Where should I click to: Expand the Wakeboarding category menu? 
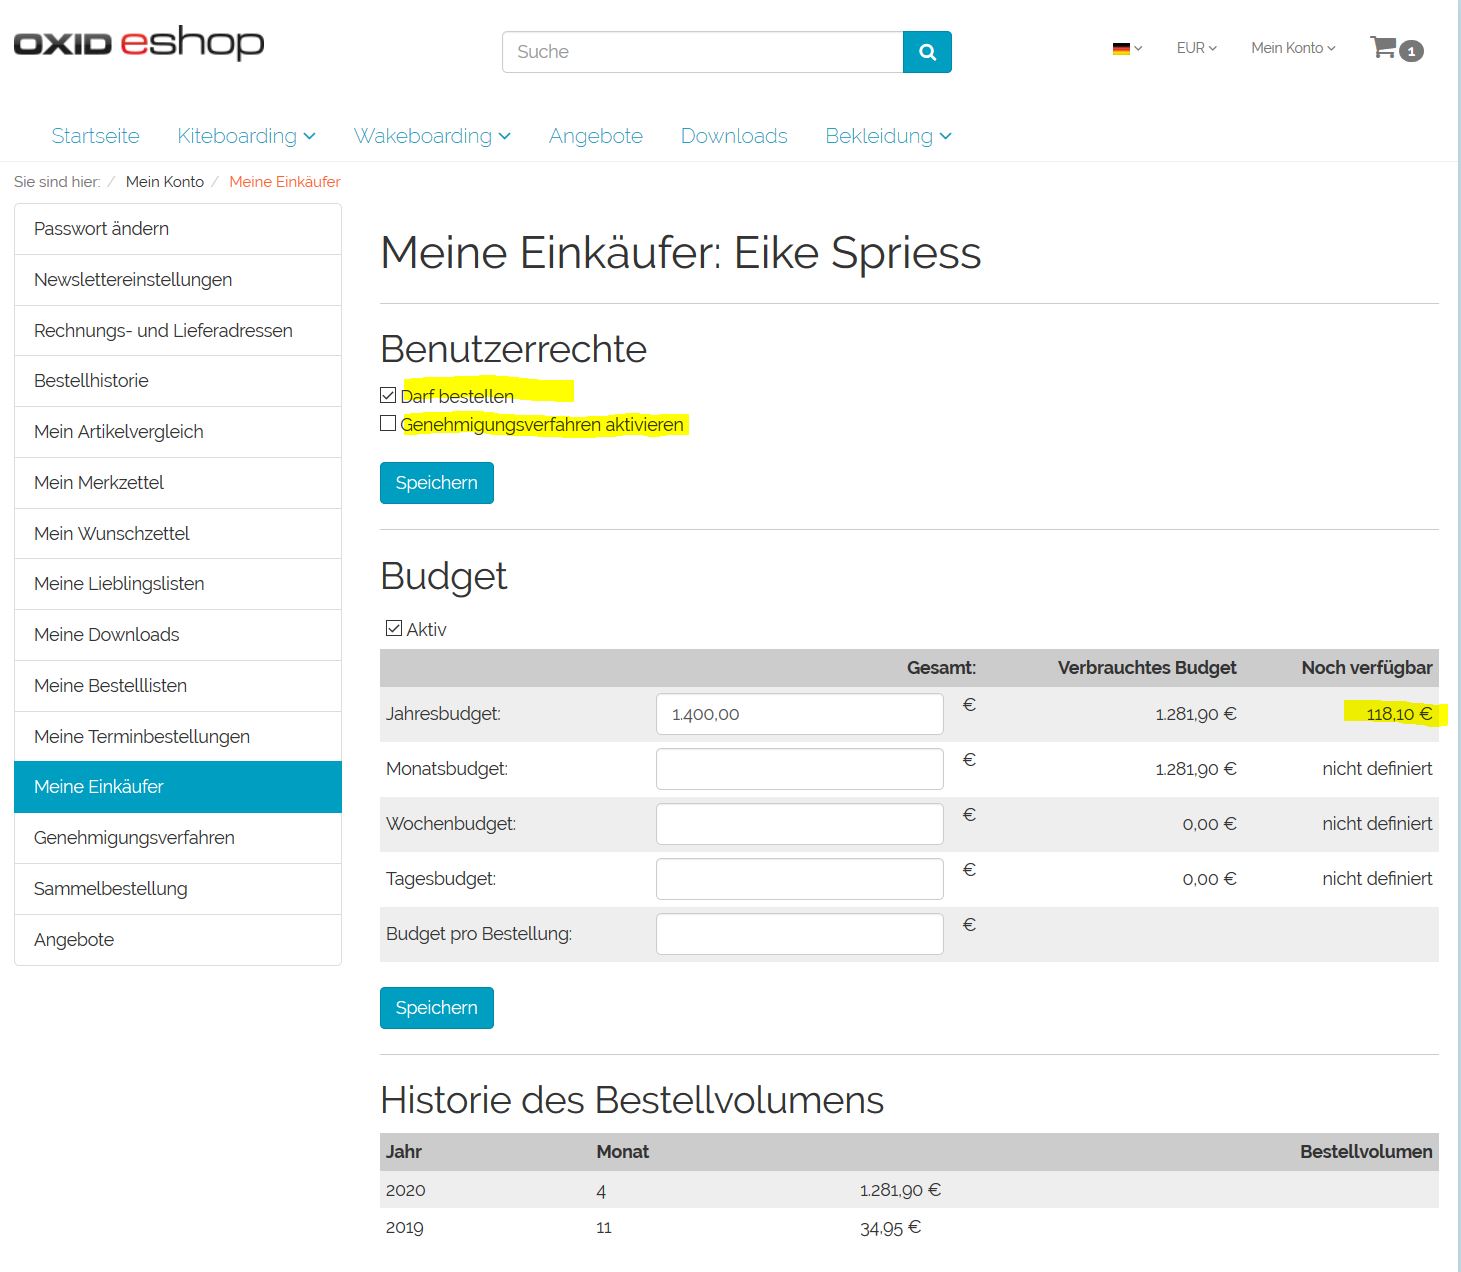431,136
